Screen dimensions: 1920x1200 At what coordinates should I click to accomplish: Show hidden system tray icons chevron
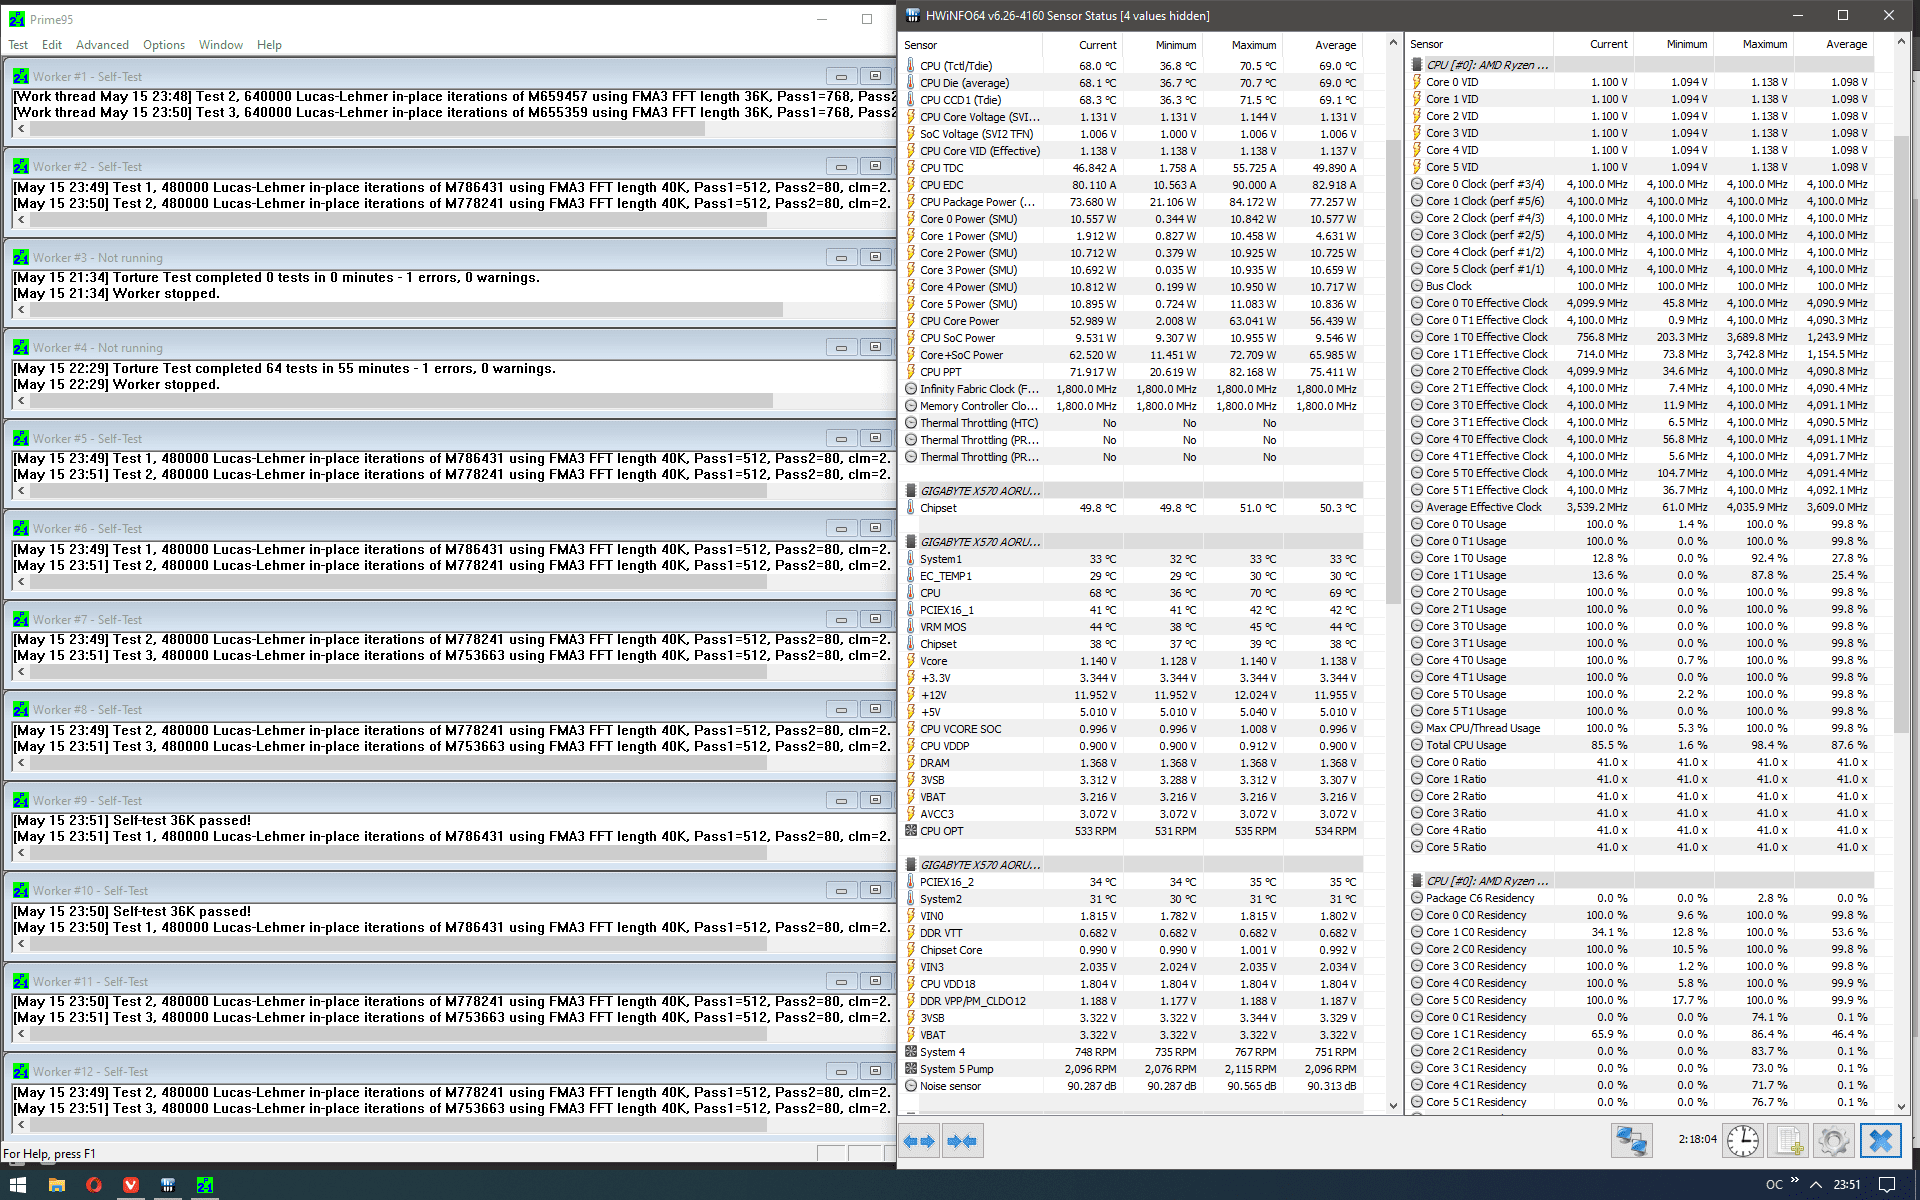coord(1815,1185)
